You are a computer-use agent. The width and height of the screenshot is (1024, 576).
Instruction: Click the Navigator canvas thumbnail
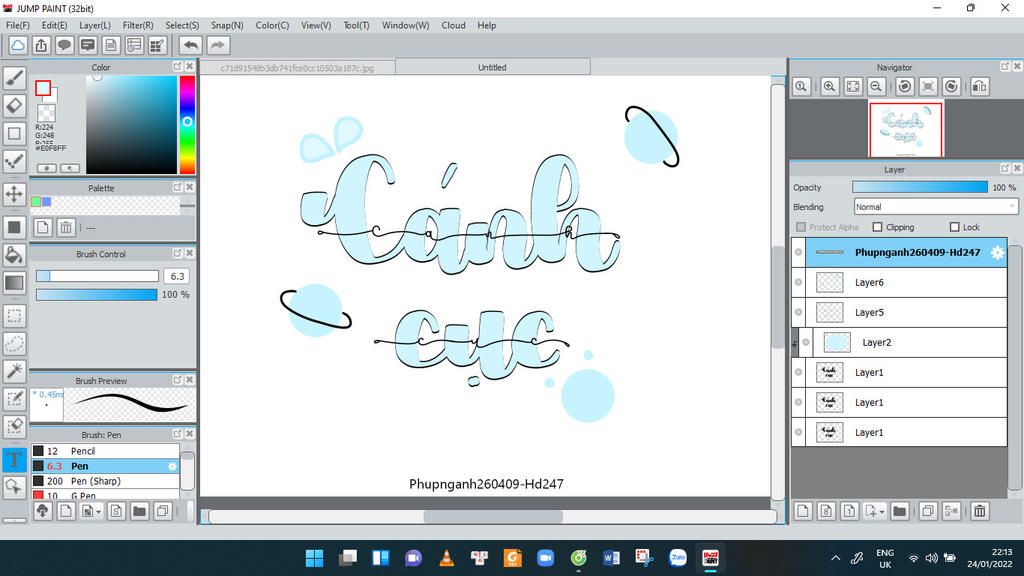(905, 129)
